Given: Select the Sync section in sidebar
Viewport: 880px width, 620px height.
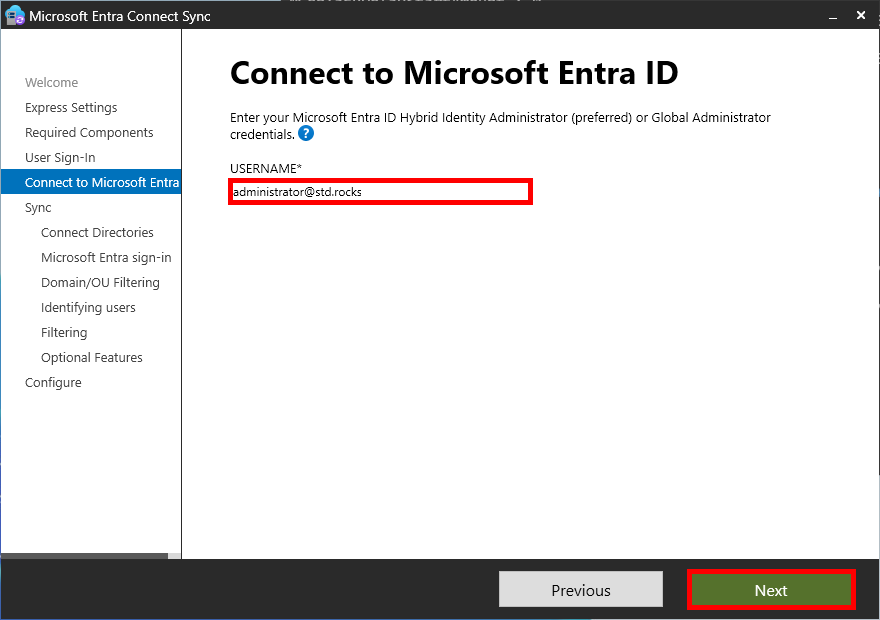Looking at the screenshot, I should click(x=37, y=207).
